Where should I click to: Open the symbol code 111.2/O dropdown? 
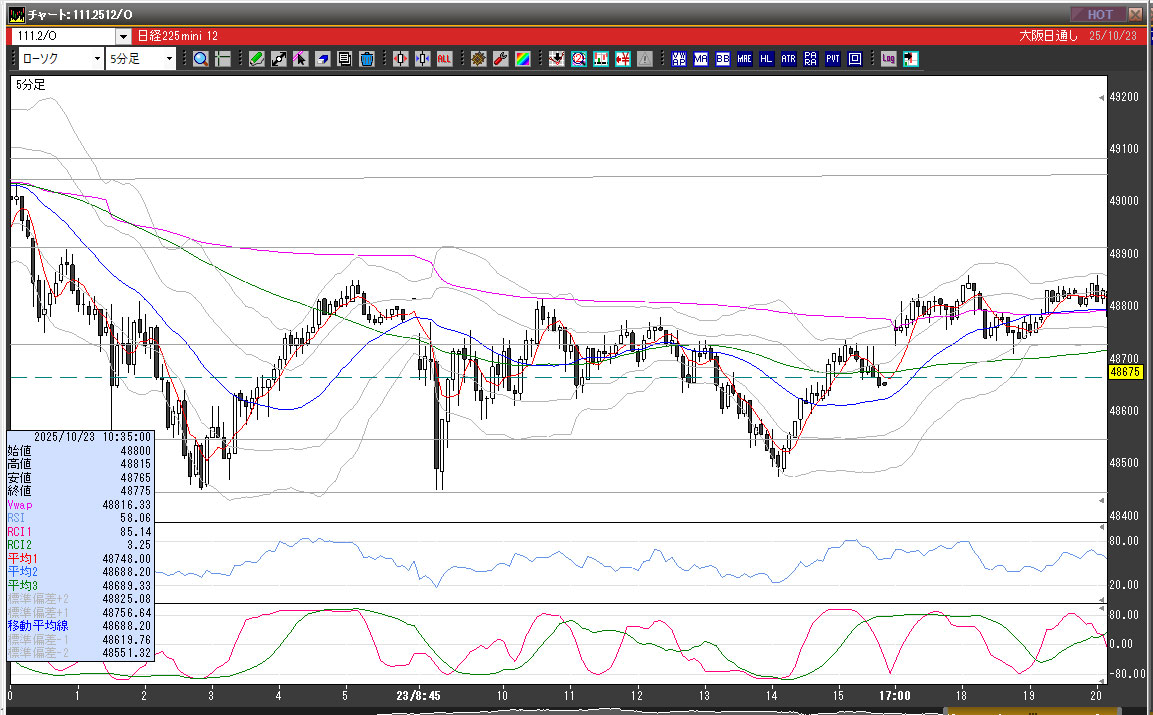click(122, 36)
